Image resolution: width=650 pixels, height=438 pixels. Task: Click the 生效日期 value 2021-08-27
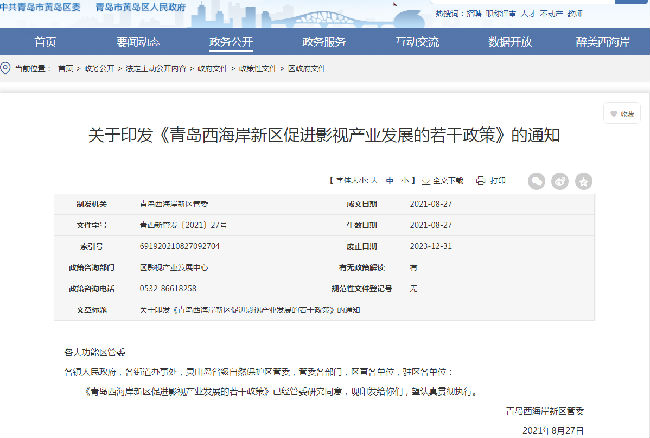click(x=431, y=225)
